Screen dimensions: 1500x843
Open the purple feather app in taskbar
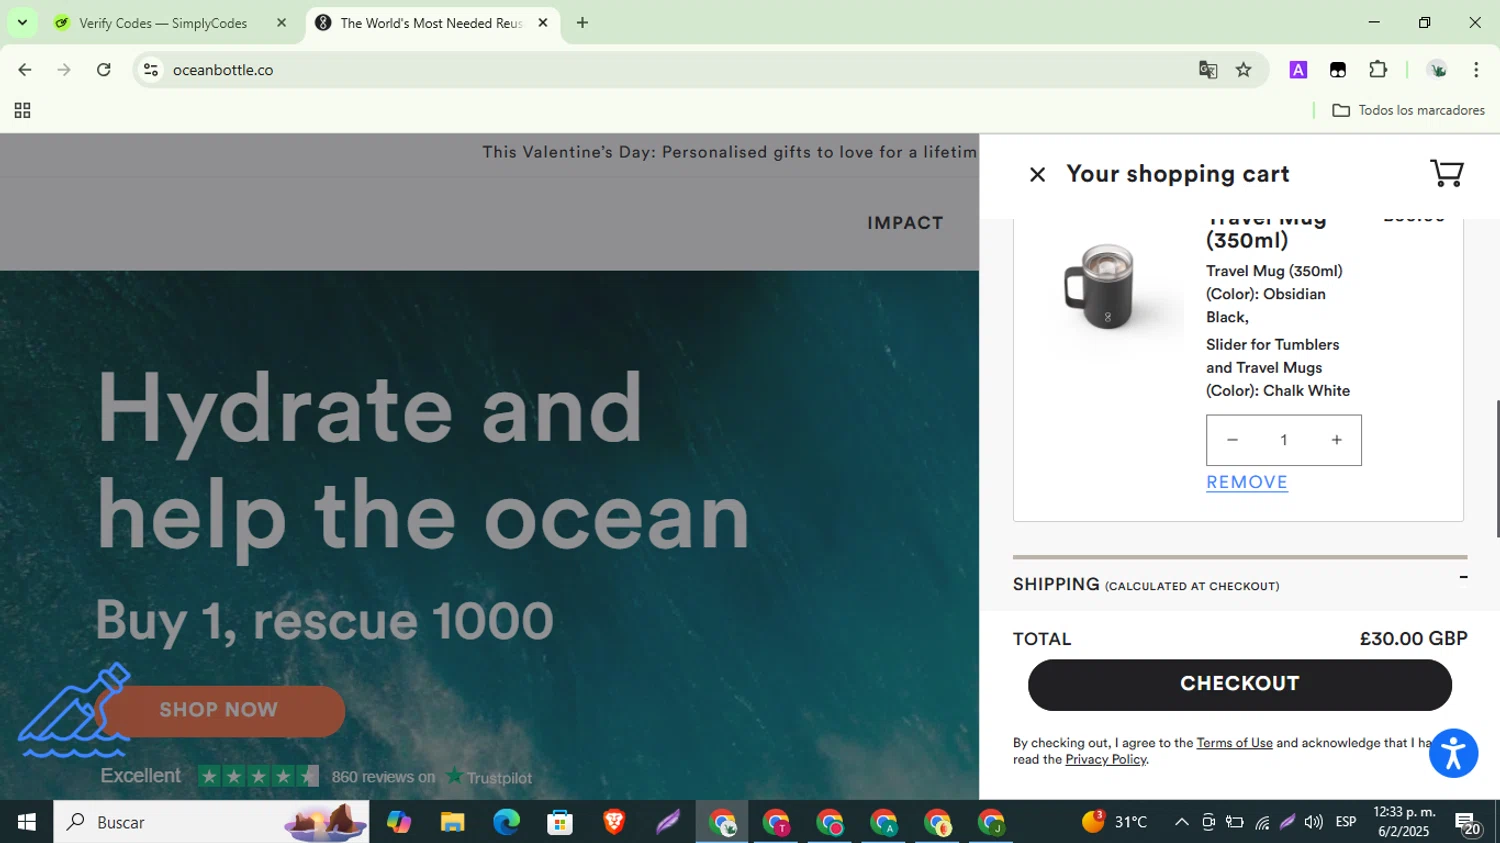tap(668, 822)
